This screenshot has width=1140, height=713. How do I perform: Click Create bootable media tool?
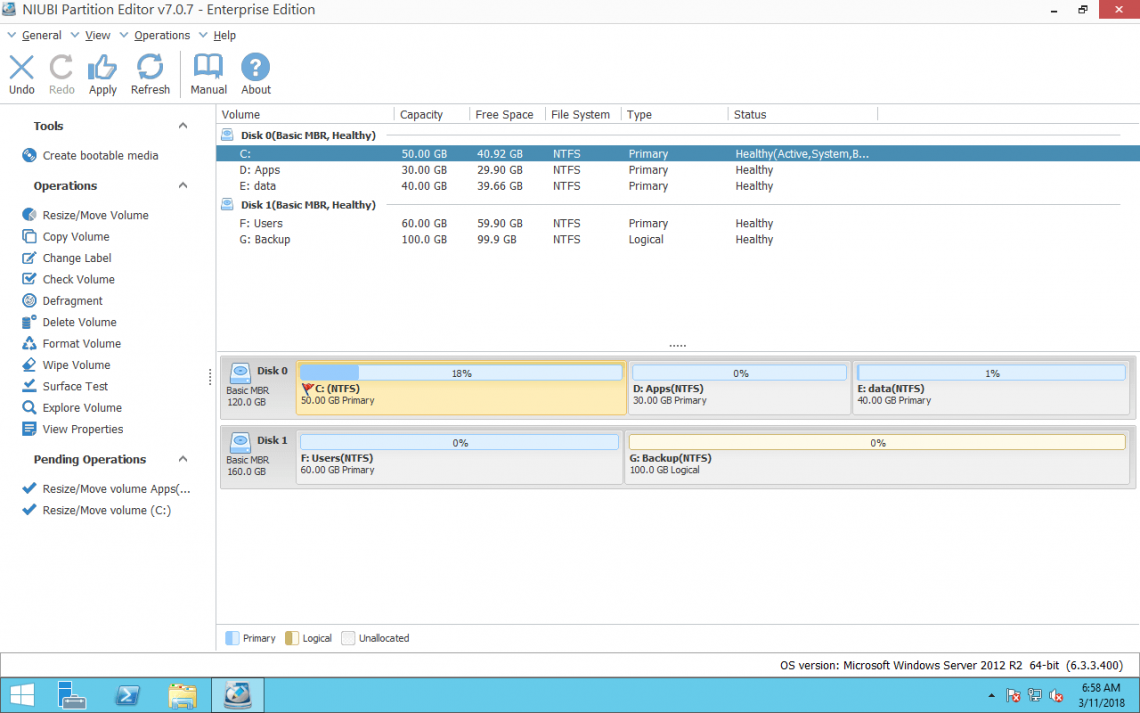(100, 156)
